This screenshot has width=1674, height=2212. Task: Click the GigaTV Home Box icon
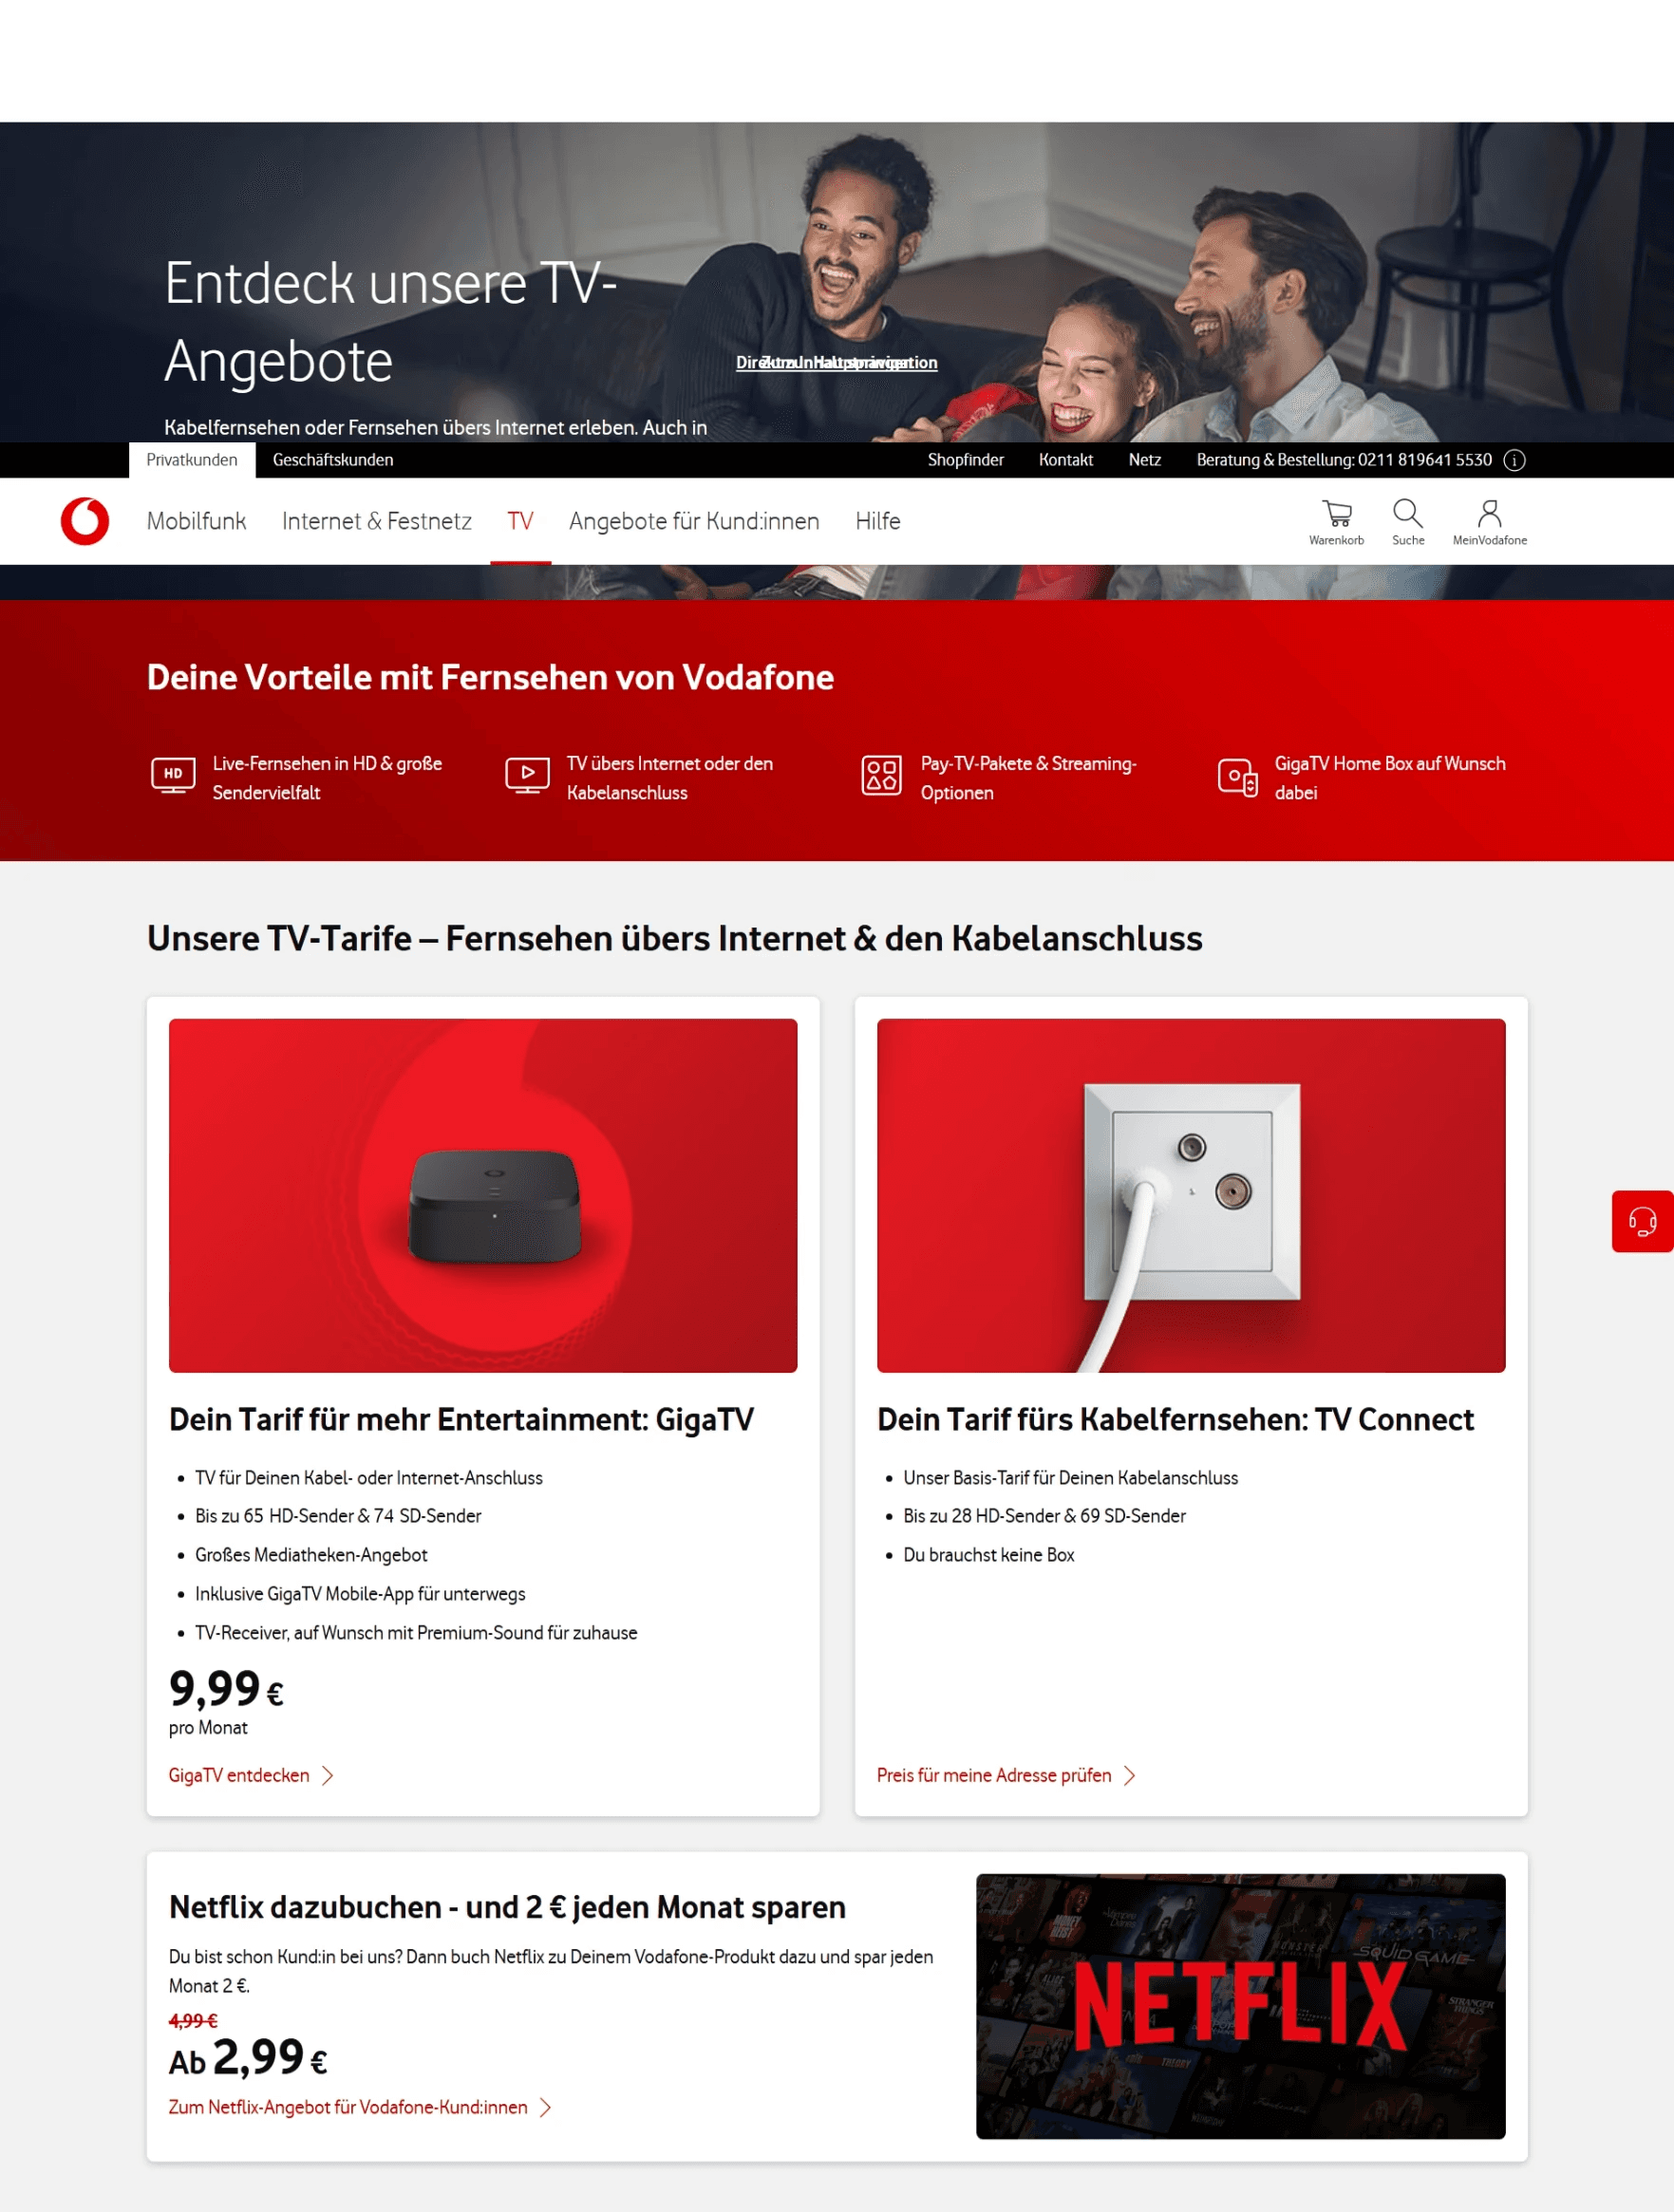pos(1237,777)
